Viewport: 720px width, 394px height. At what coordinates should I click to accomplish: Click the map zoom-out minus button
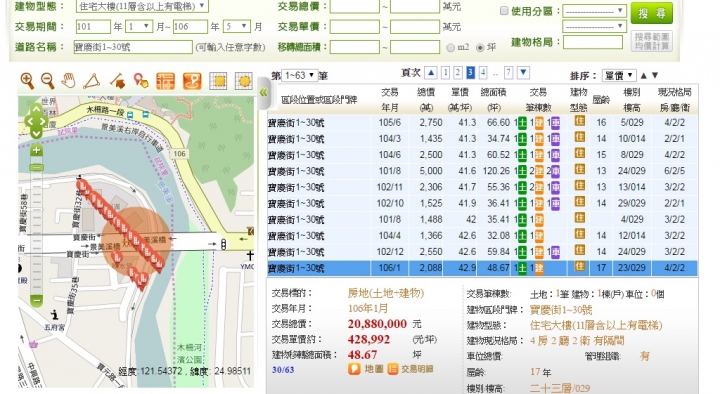tap(36, 300)
